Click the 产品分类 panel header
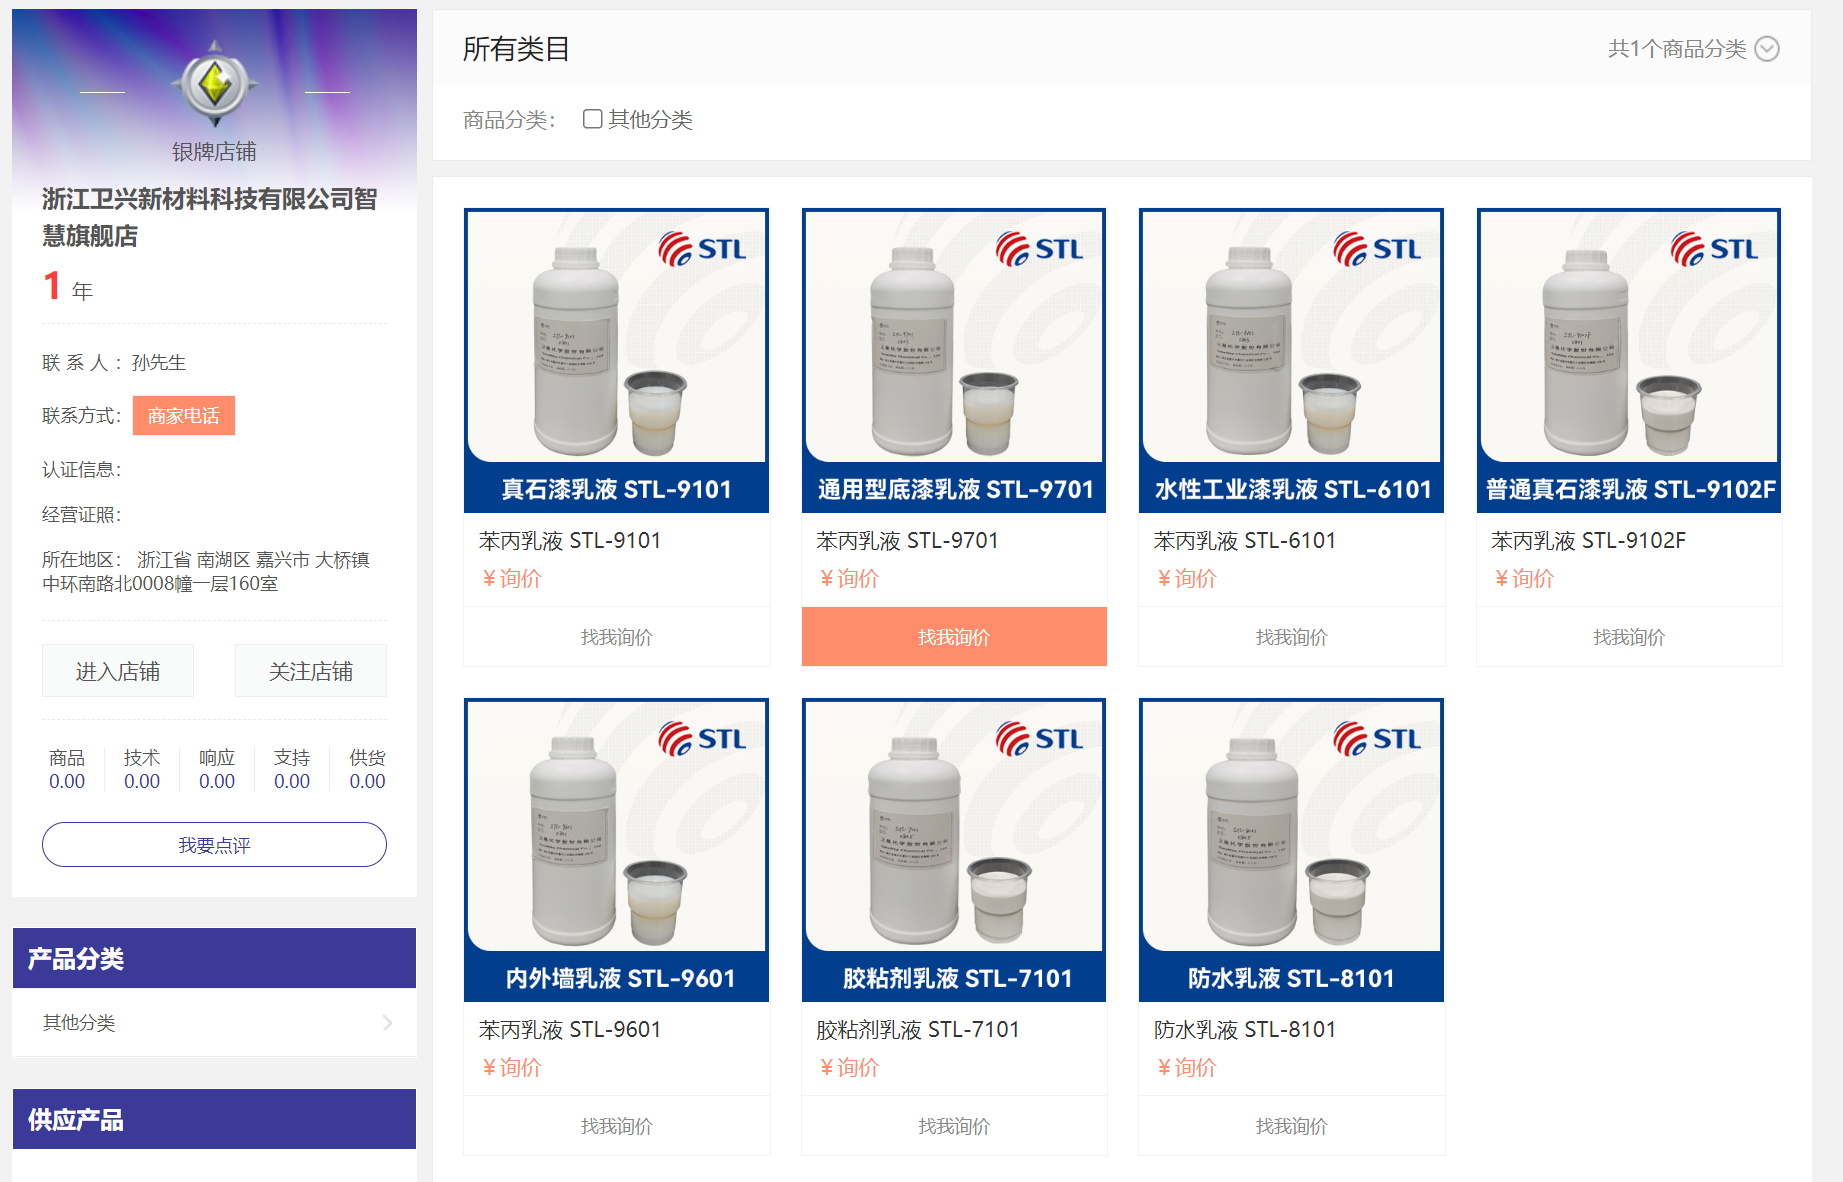Viewport: 1843px width, 1182px height. tap(214, 958)
